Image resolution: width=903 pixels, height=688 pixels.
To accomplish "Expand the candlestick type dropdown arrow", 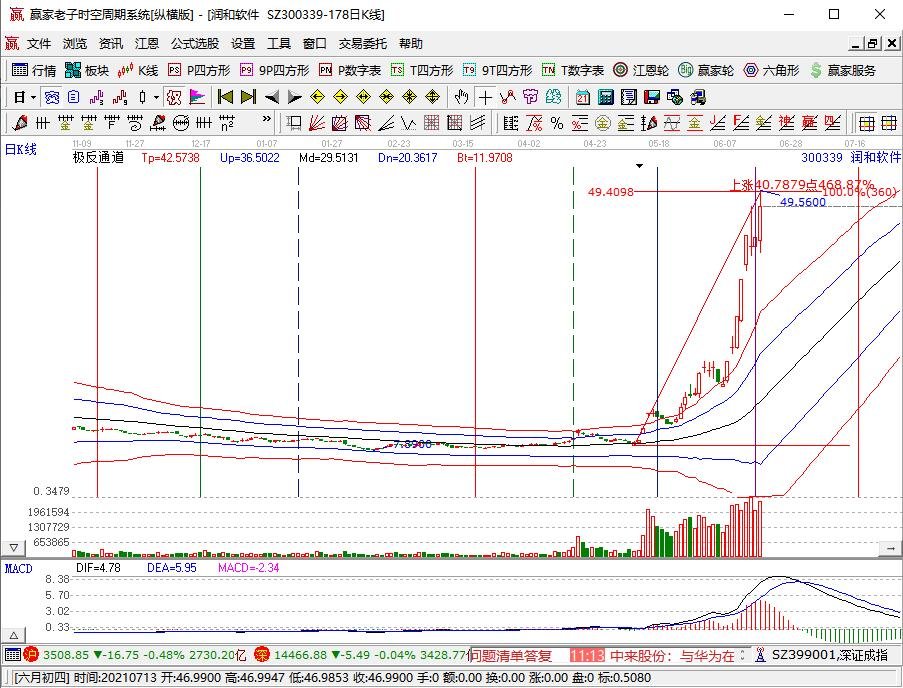I will coord(156,97).
